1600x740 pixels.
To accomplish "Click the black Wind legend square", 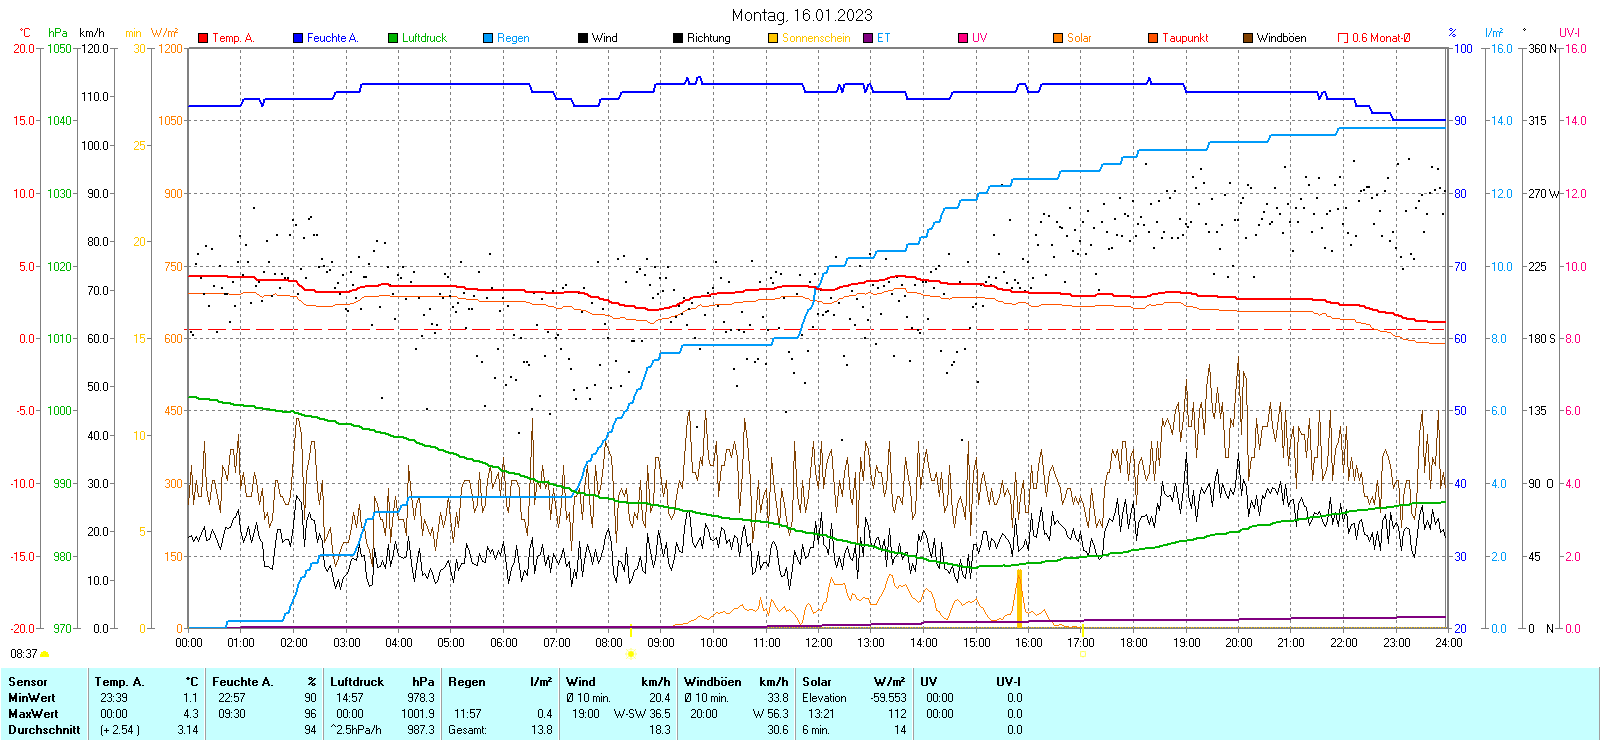I will pos(583,38).
